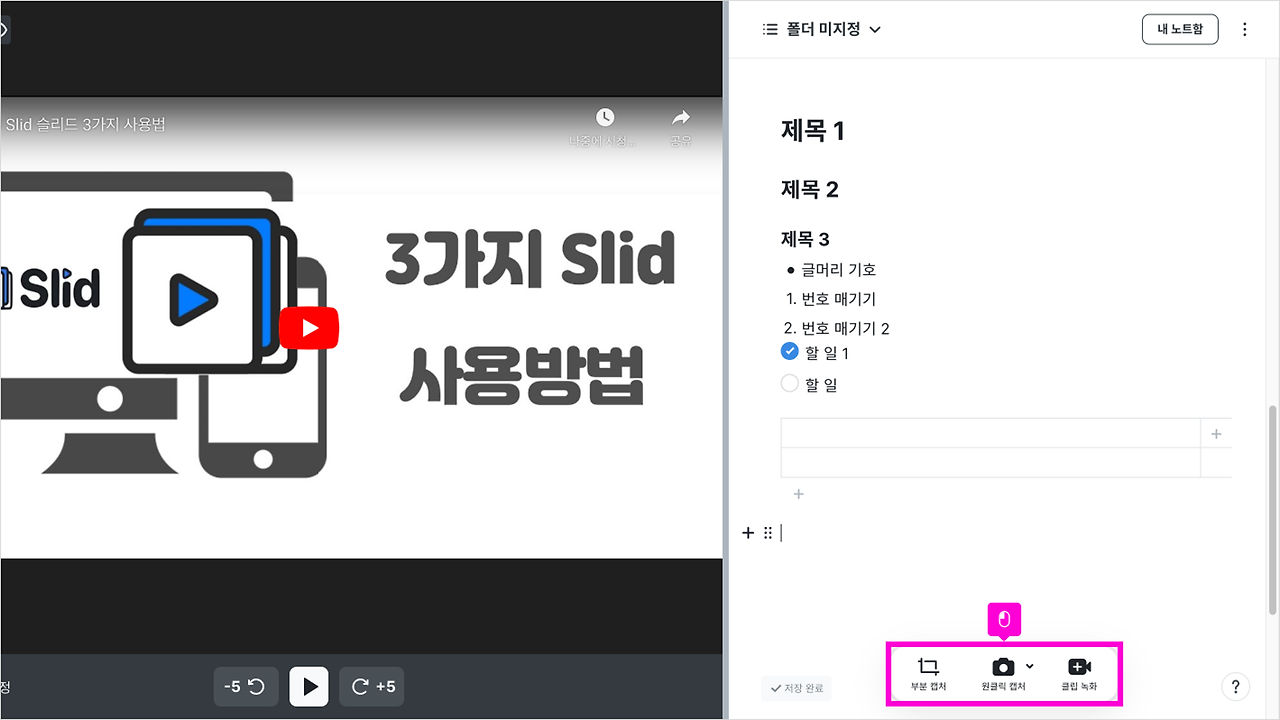This screenshot has width=1280, height=720.
Task: Start recording with the 클립 녹화 icon
Action: (1080, 666)
